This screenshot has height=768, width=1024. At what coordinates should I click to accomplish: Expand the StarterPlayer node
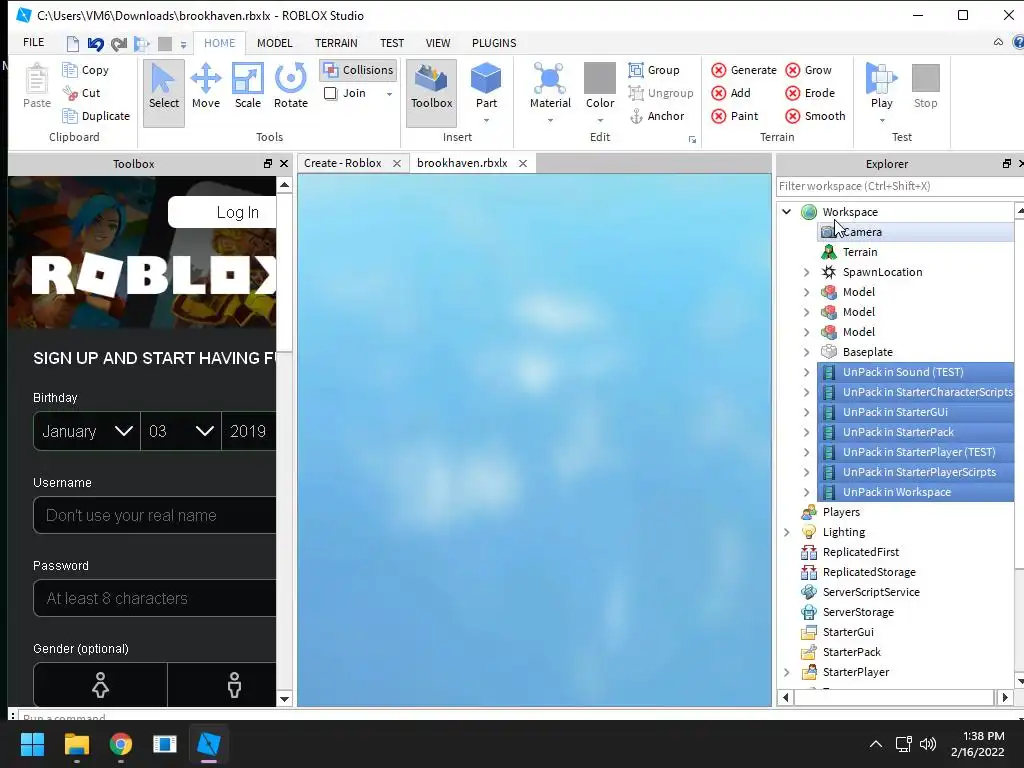coord(787,672)
